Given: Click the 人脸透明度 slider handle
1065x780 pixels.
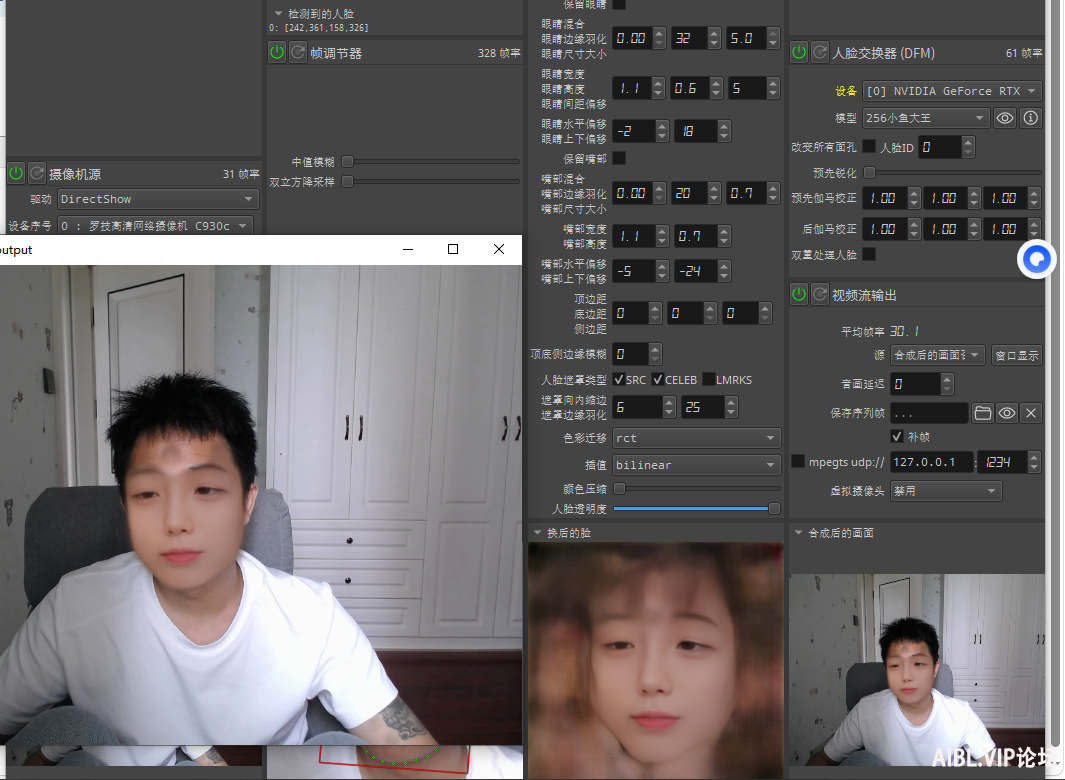Looking at the screenshot, I should (x=774, y=508).
